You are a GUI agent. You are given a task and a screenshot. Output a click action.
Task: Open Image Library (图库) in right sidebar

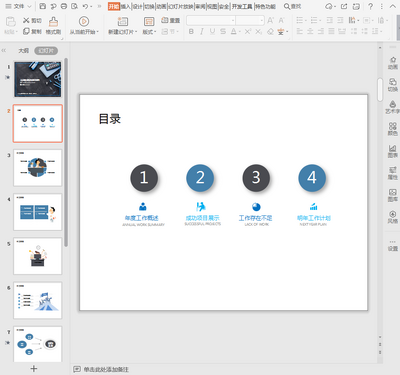tap(393, 195)
